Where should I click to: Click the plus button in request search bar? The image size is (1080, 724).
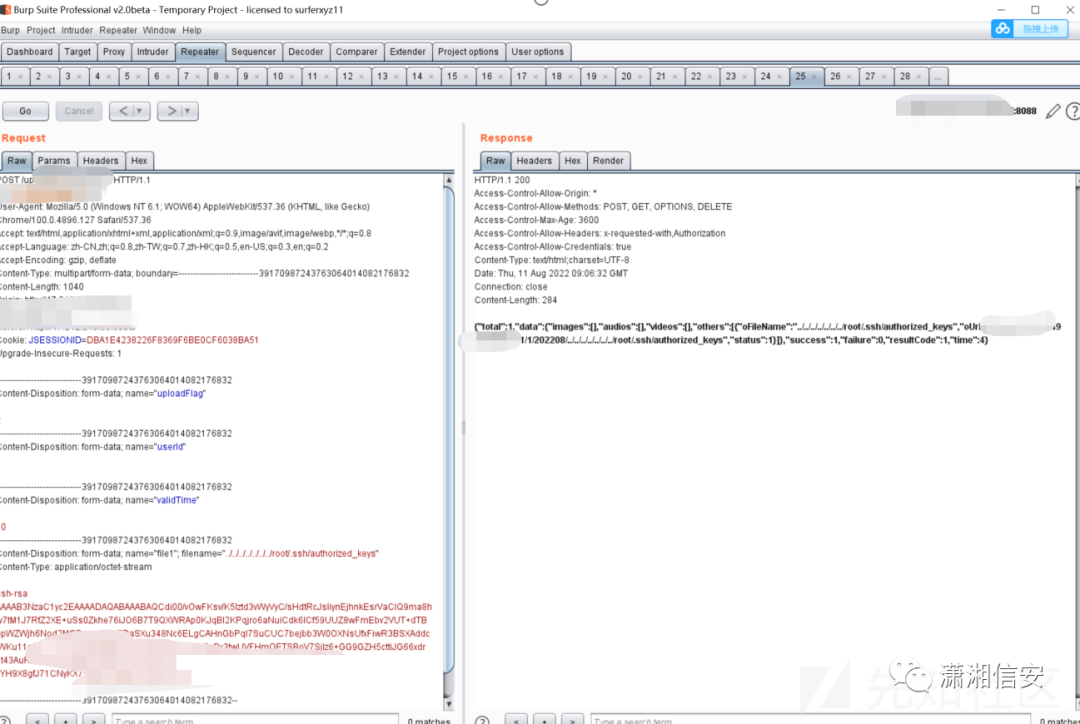[x=65, y=720]
